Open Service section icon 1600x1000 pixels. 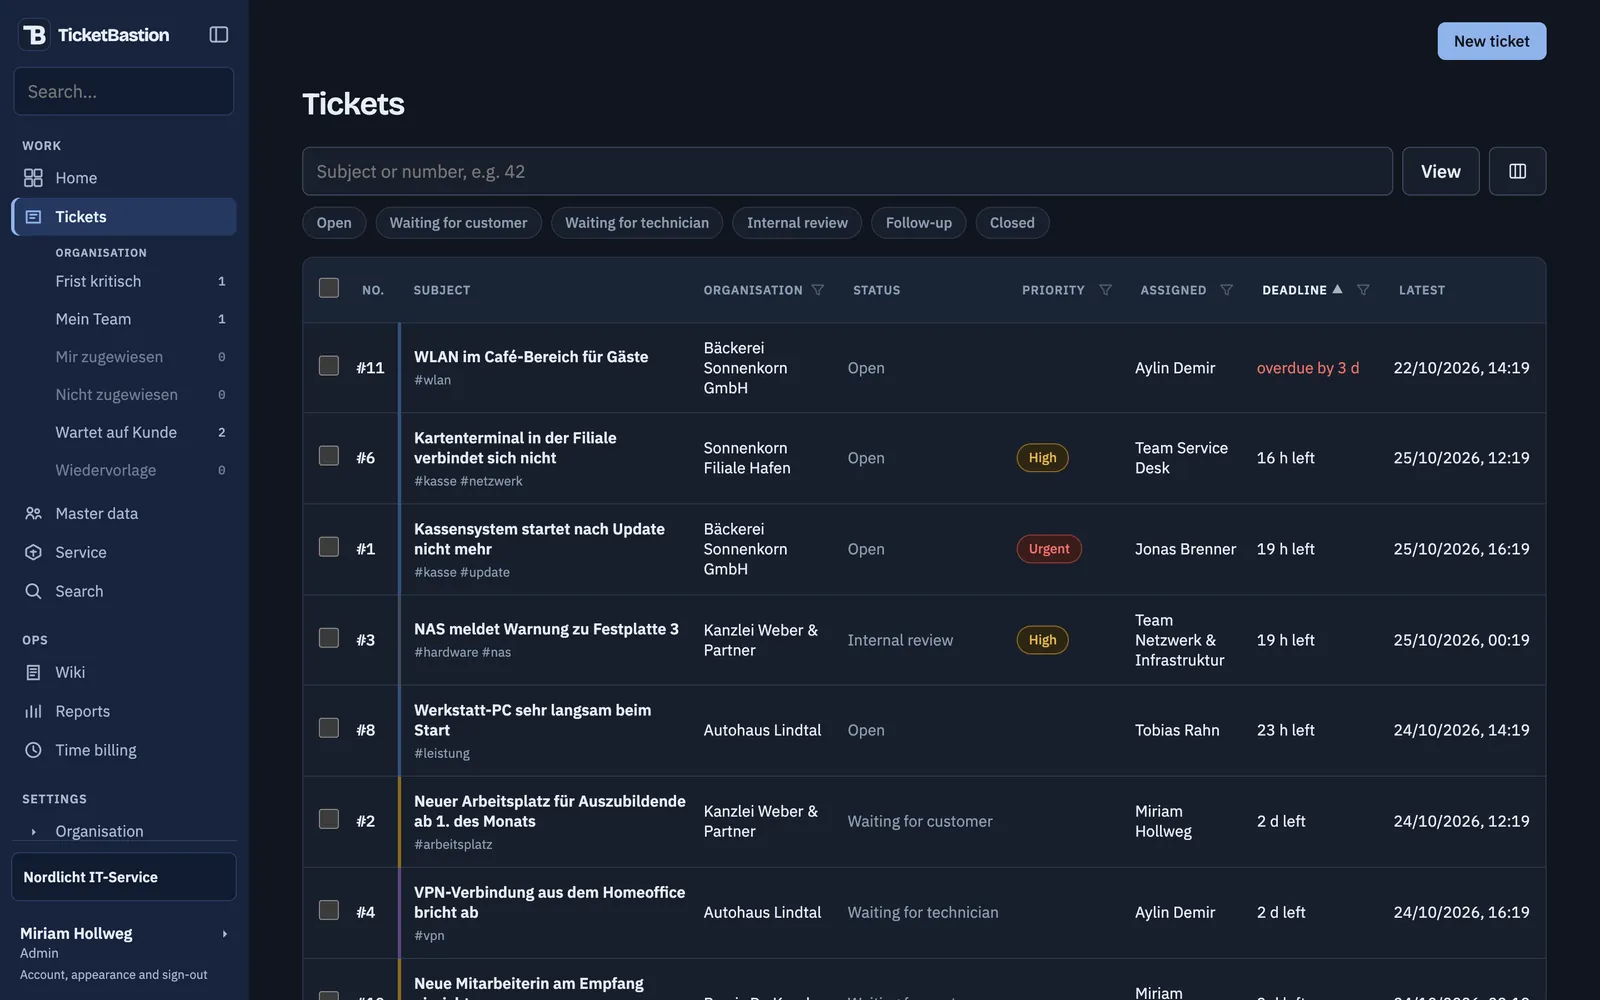pyautogui.click(x=33, y=552)
